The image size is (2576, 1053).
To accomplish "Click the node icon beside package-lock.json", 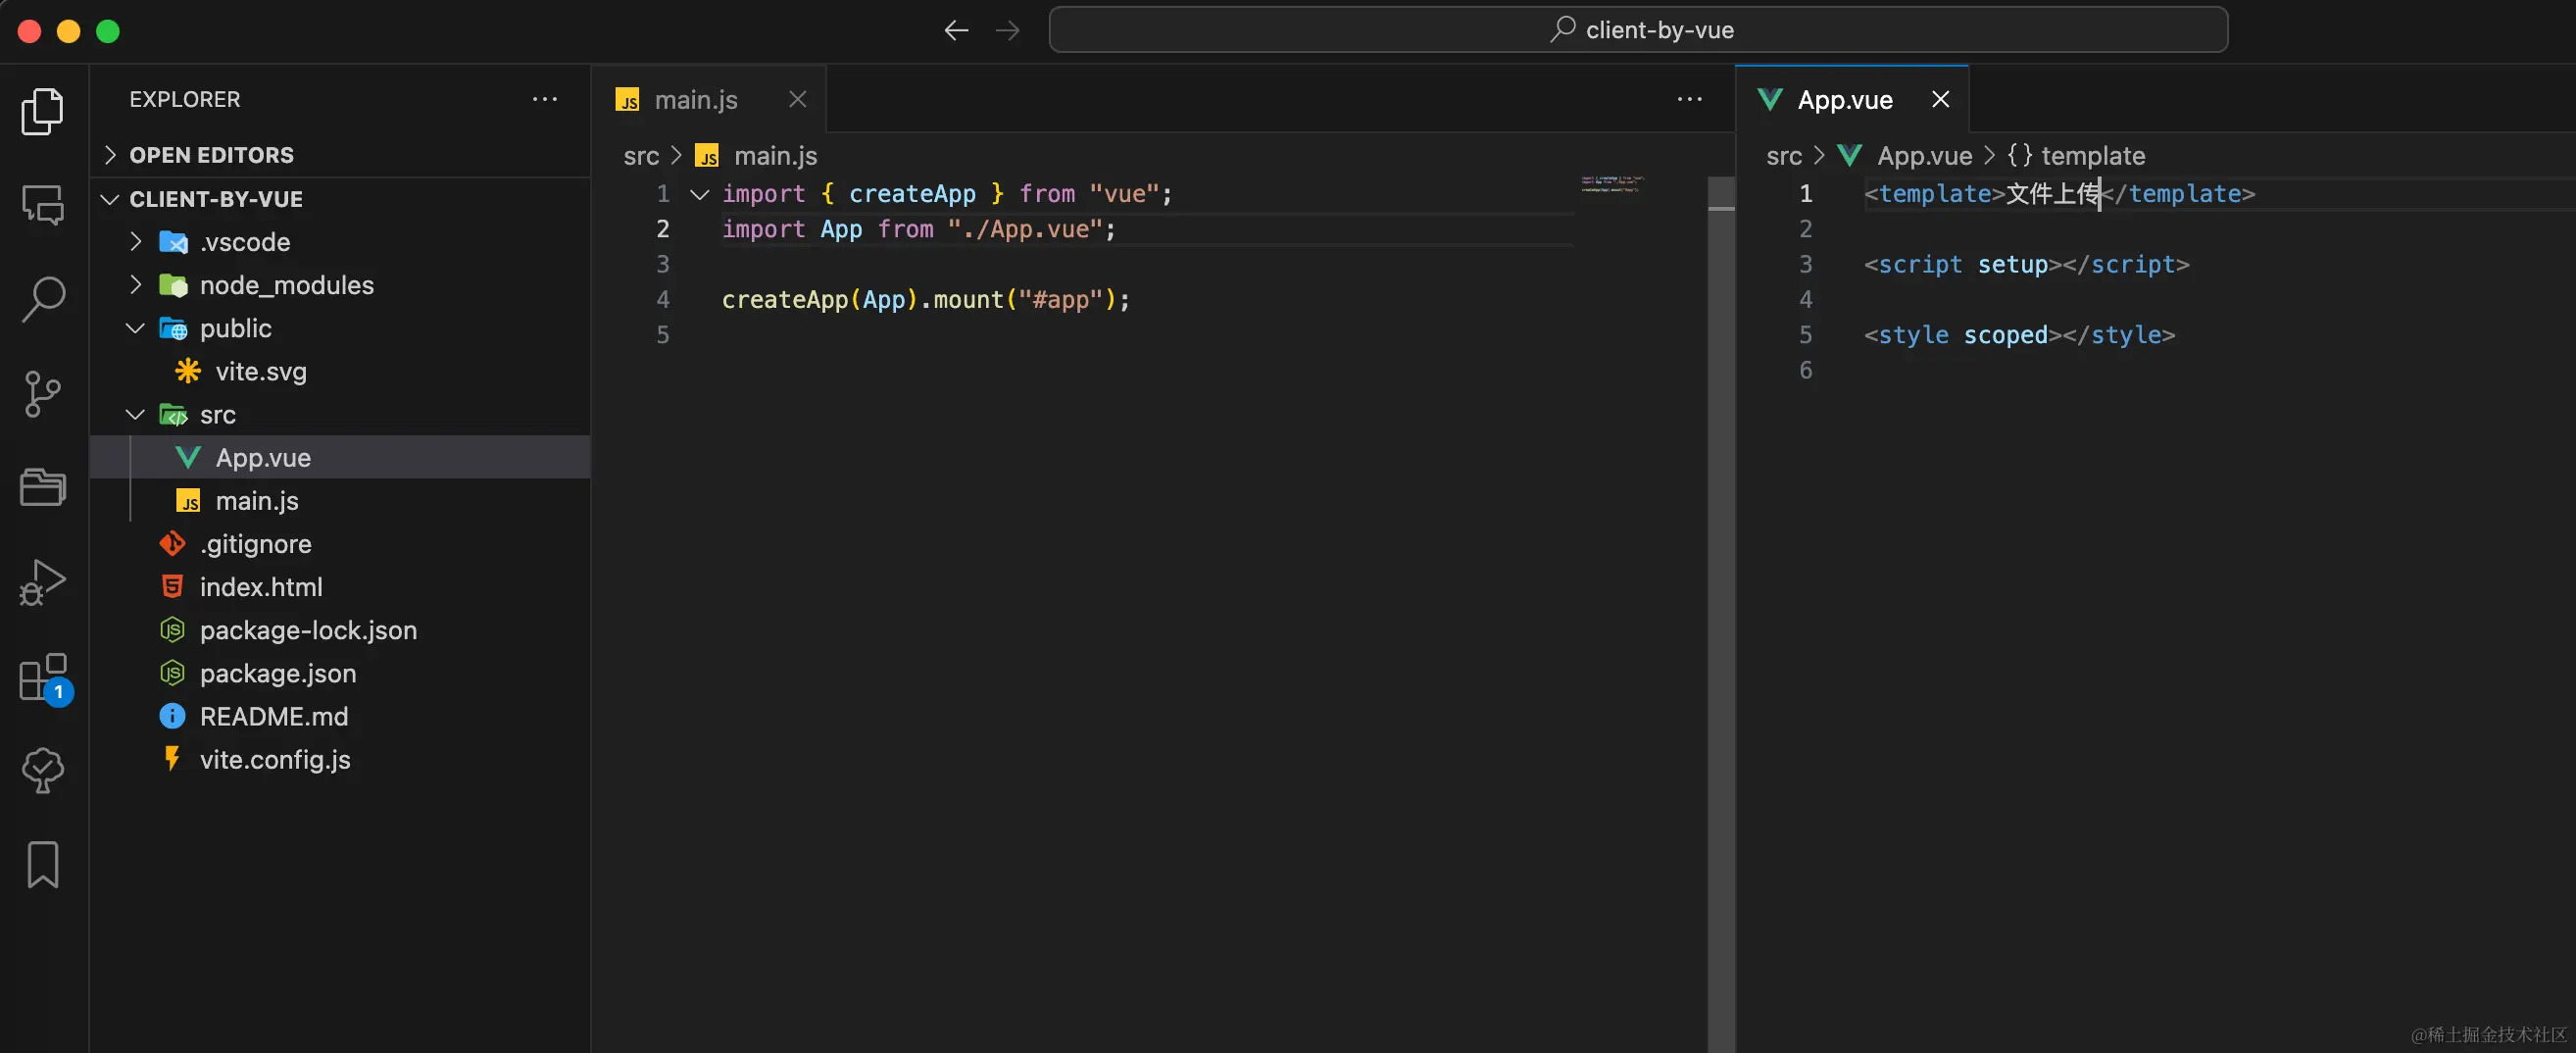I will pos(172,629).
